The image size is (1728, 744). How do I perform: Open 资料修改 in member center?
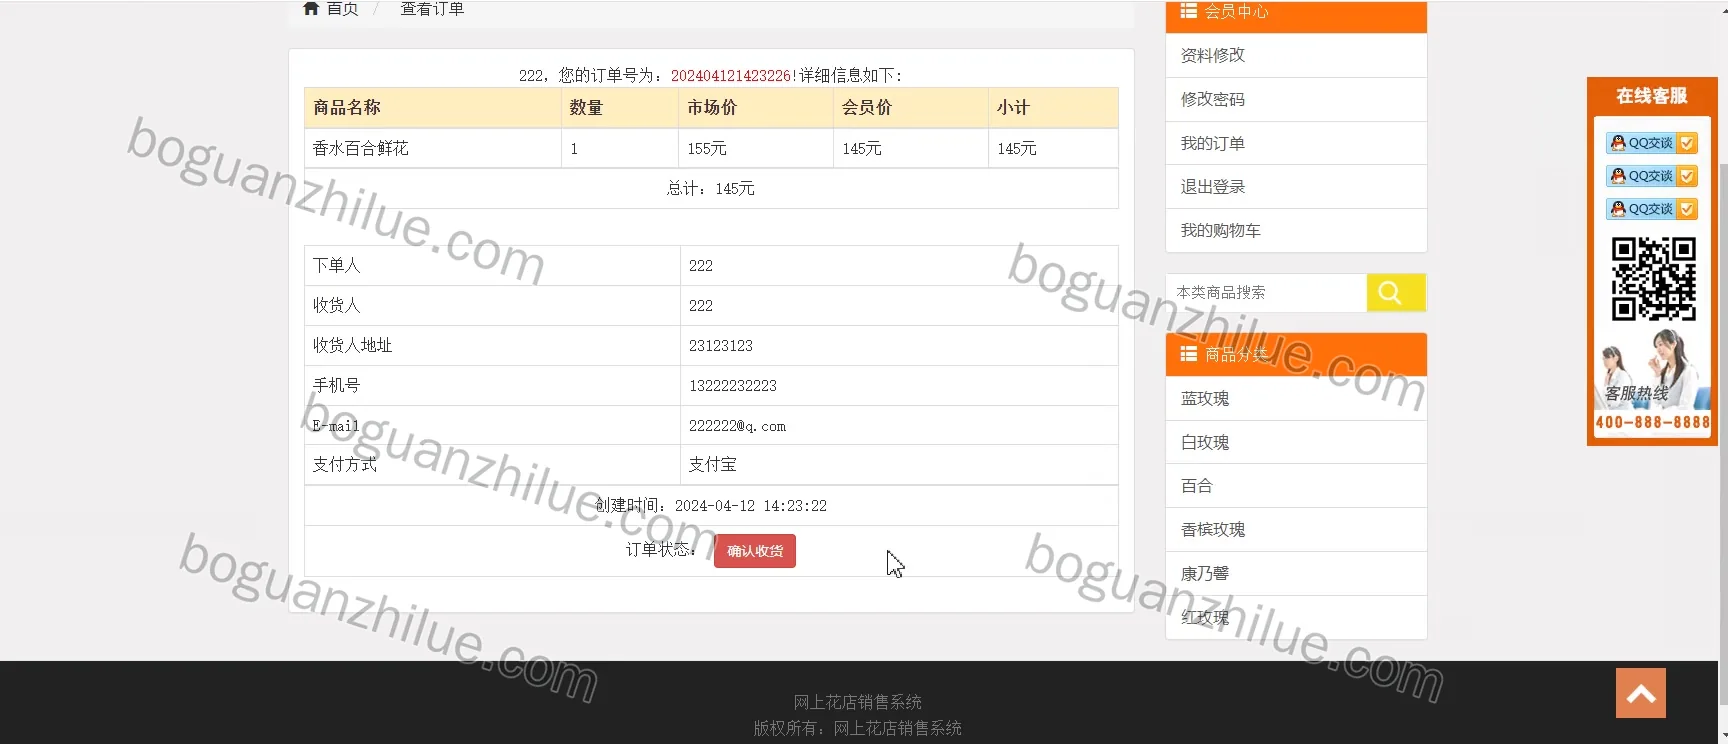[1296, 56]
